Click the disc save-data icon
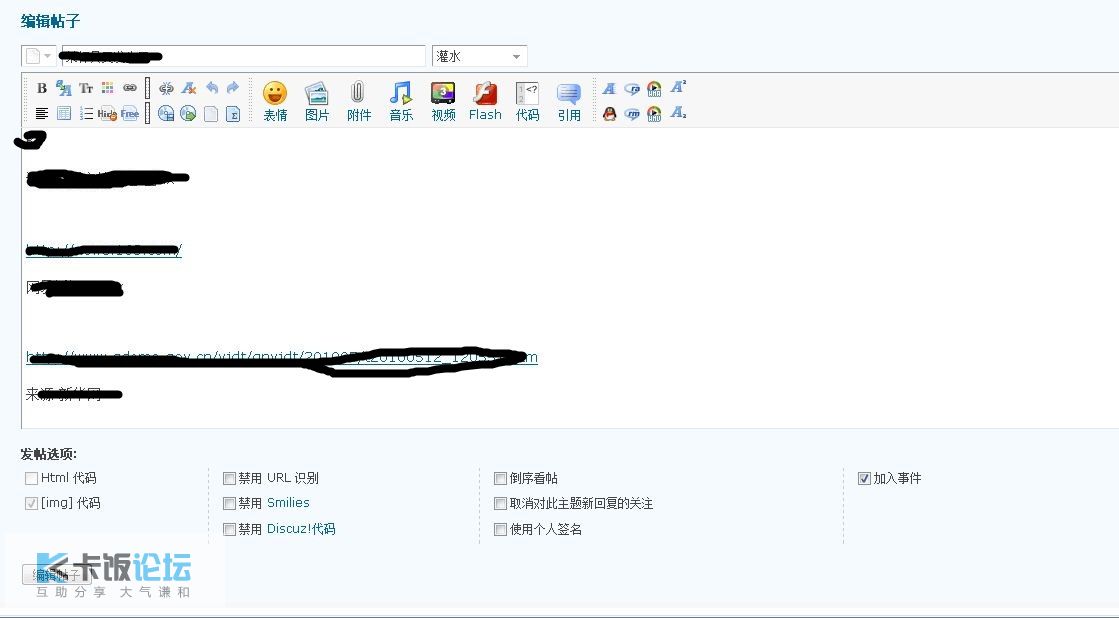The width and height of the screenshot is (1119, 618). click(166, 113)
